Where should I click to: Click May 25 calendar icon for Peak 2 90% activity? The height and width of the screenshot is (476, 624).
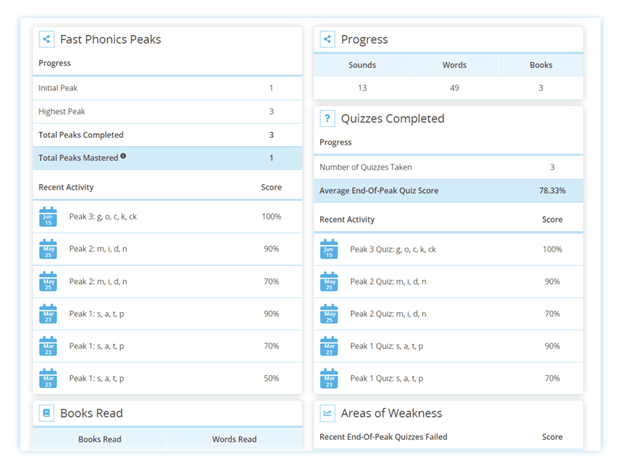pyautogui.click(x=48, y=249)
